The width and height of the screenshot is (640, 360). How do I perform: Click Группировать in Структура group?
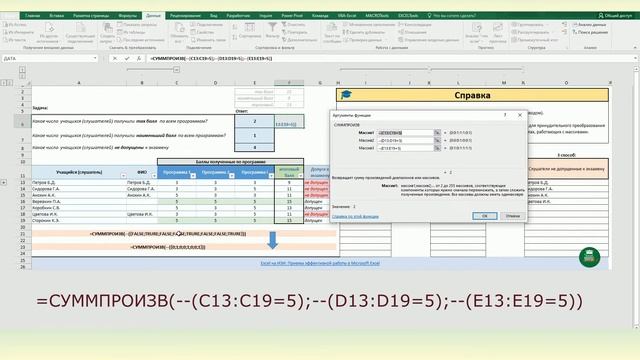[x=530, y=25]
